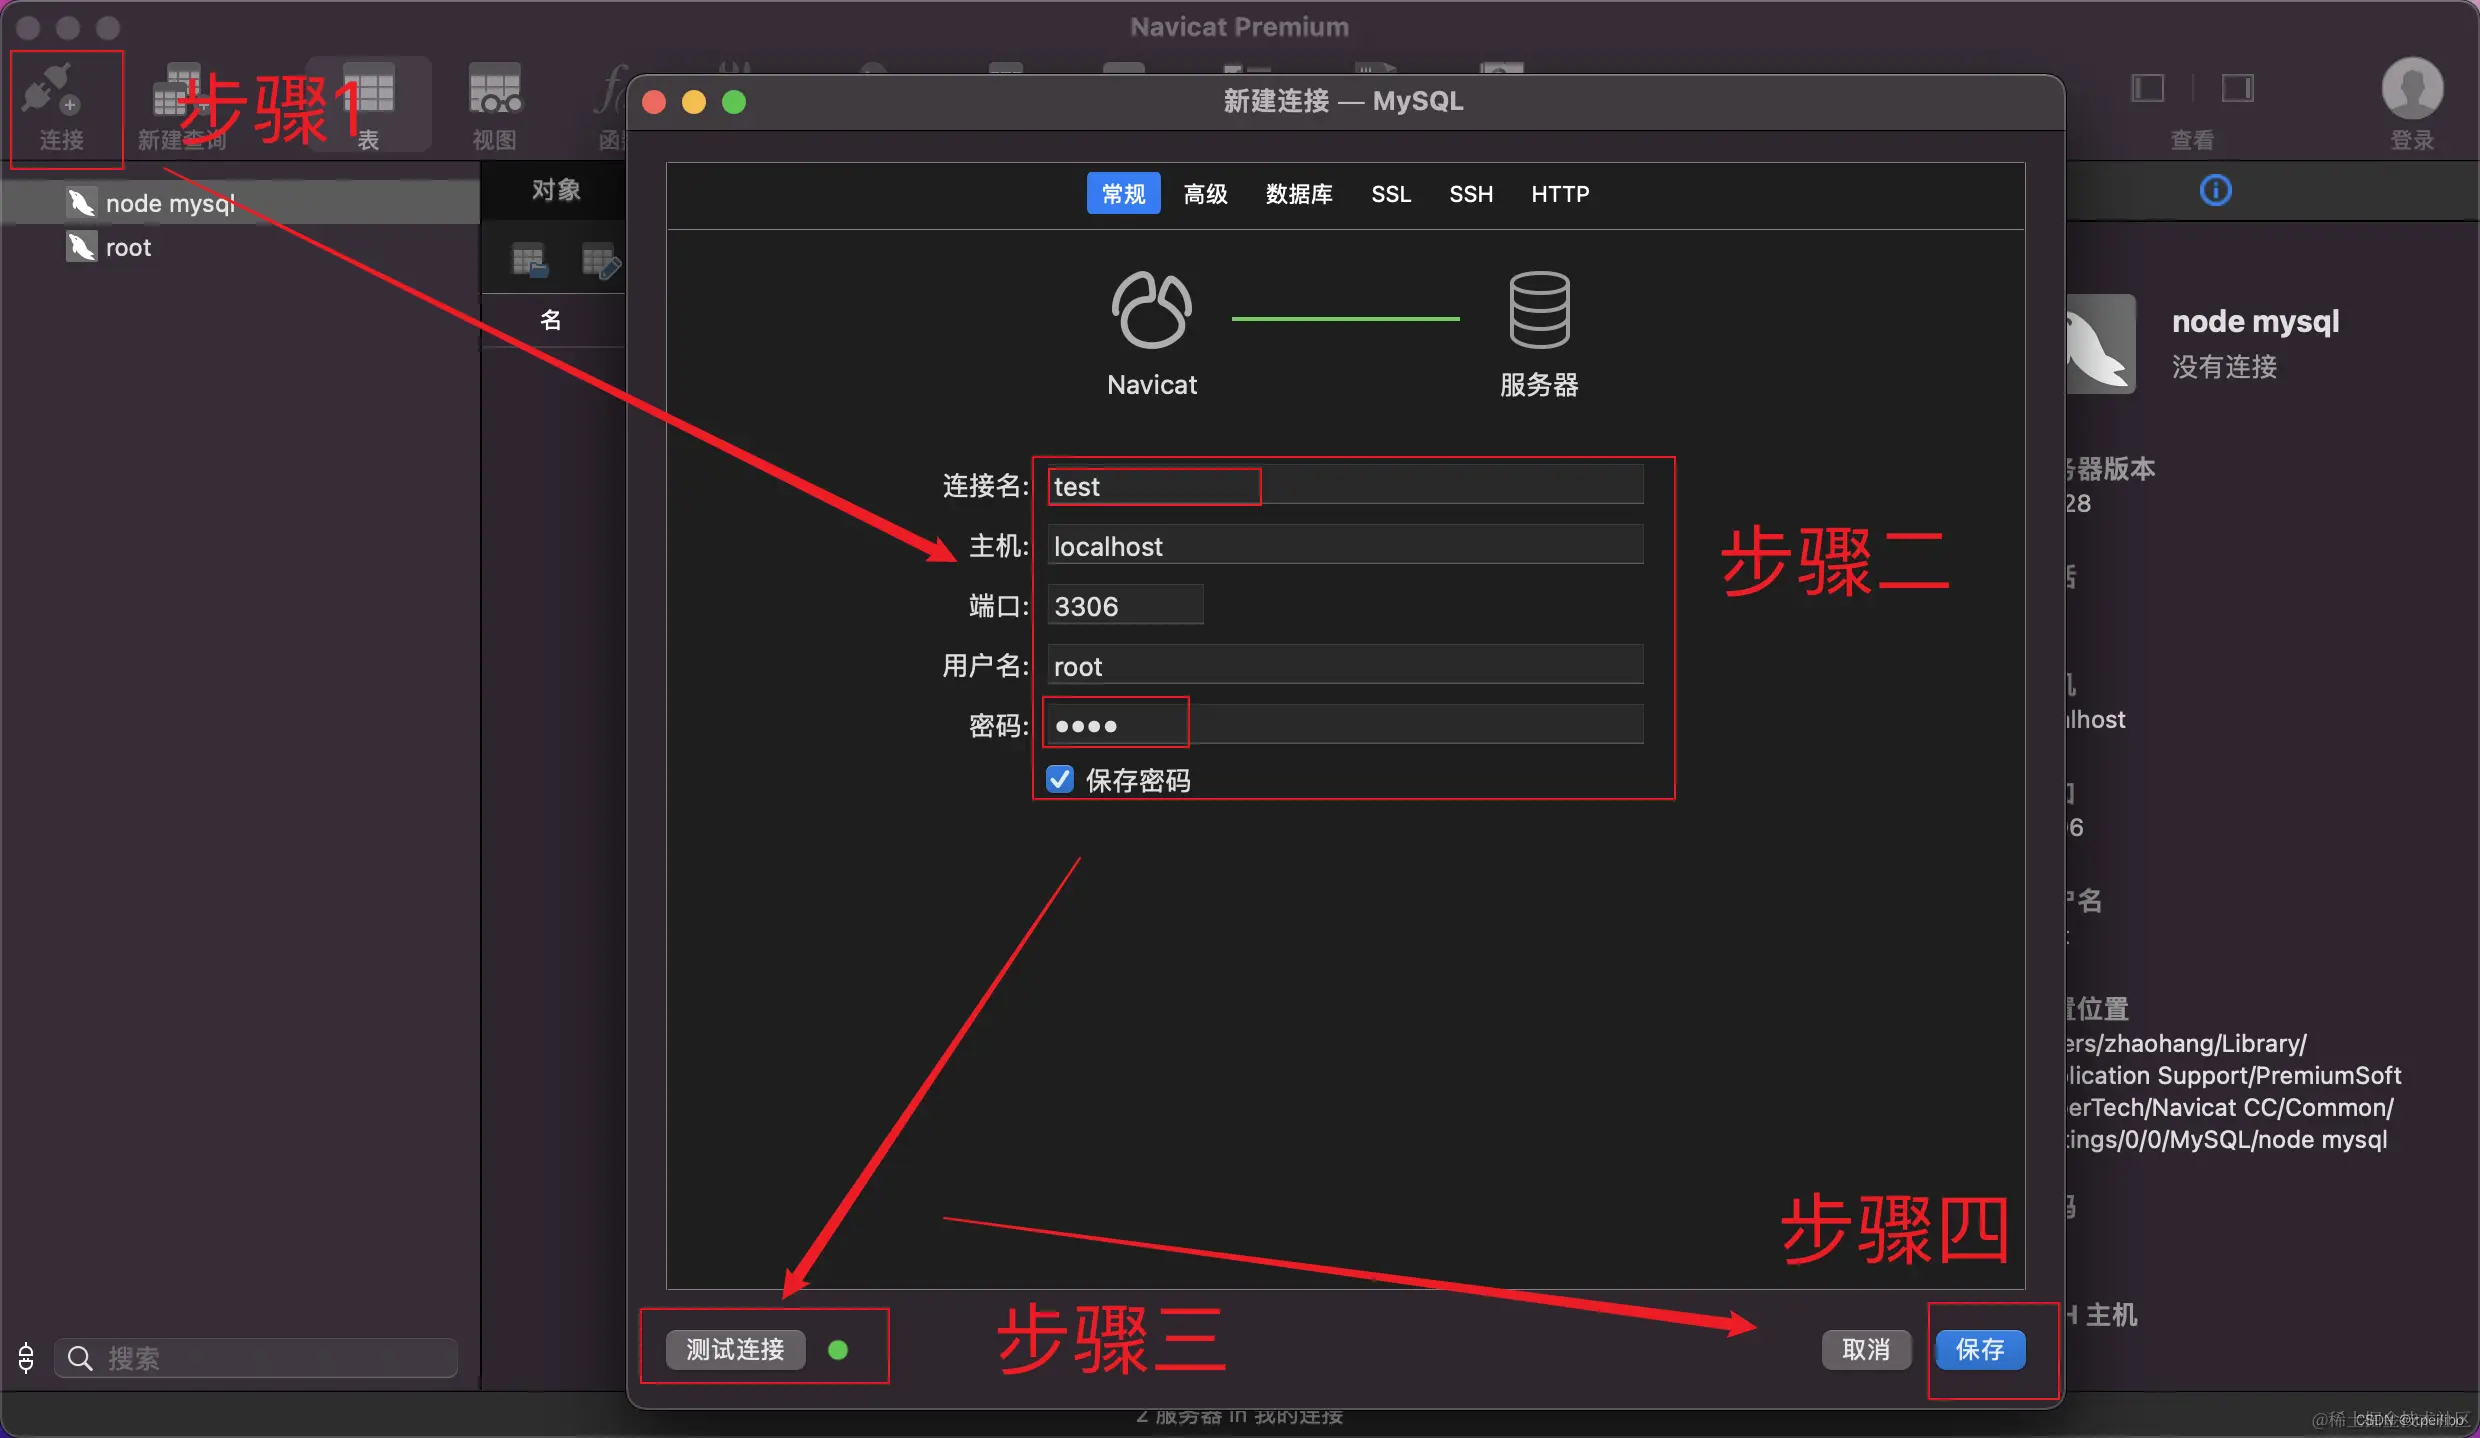
Task: Click the plug icon beside the search bar
Action: [x=25, y=1358]
